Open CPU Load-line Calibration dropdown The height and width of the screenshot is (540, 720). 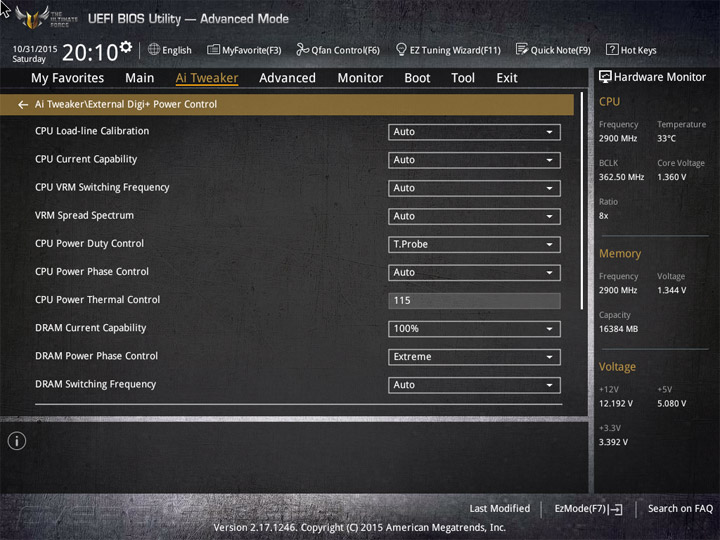point(474,132)
